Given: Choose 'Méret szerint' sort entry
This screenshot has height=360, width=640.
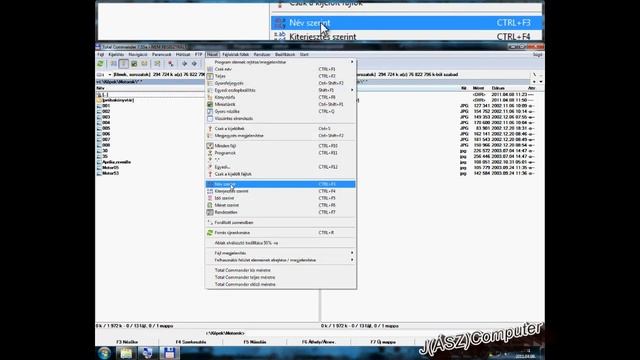Looking at the screenshot, I should pyautogui.click(x=280, y=205).
